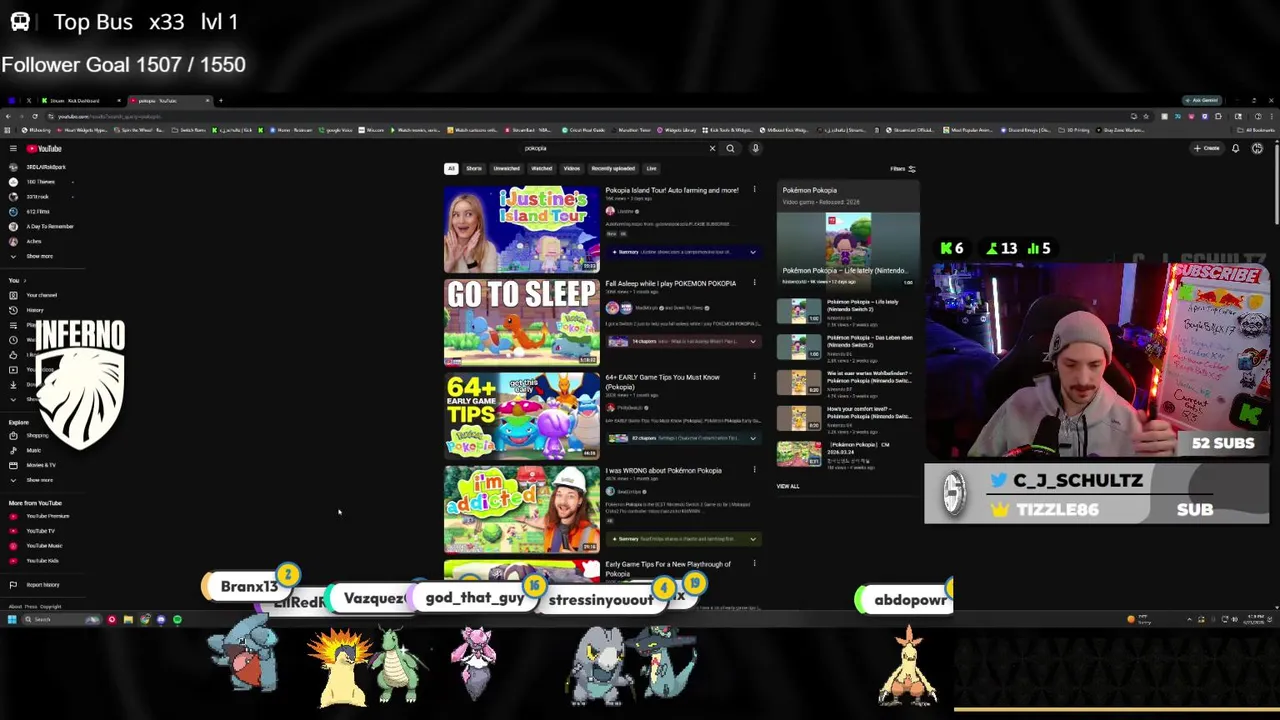Open the search Filters dropdown
Image resolution: width=1280 pixels, height=720 pixels.
point(902,169)
